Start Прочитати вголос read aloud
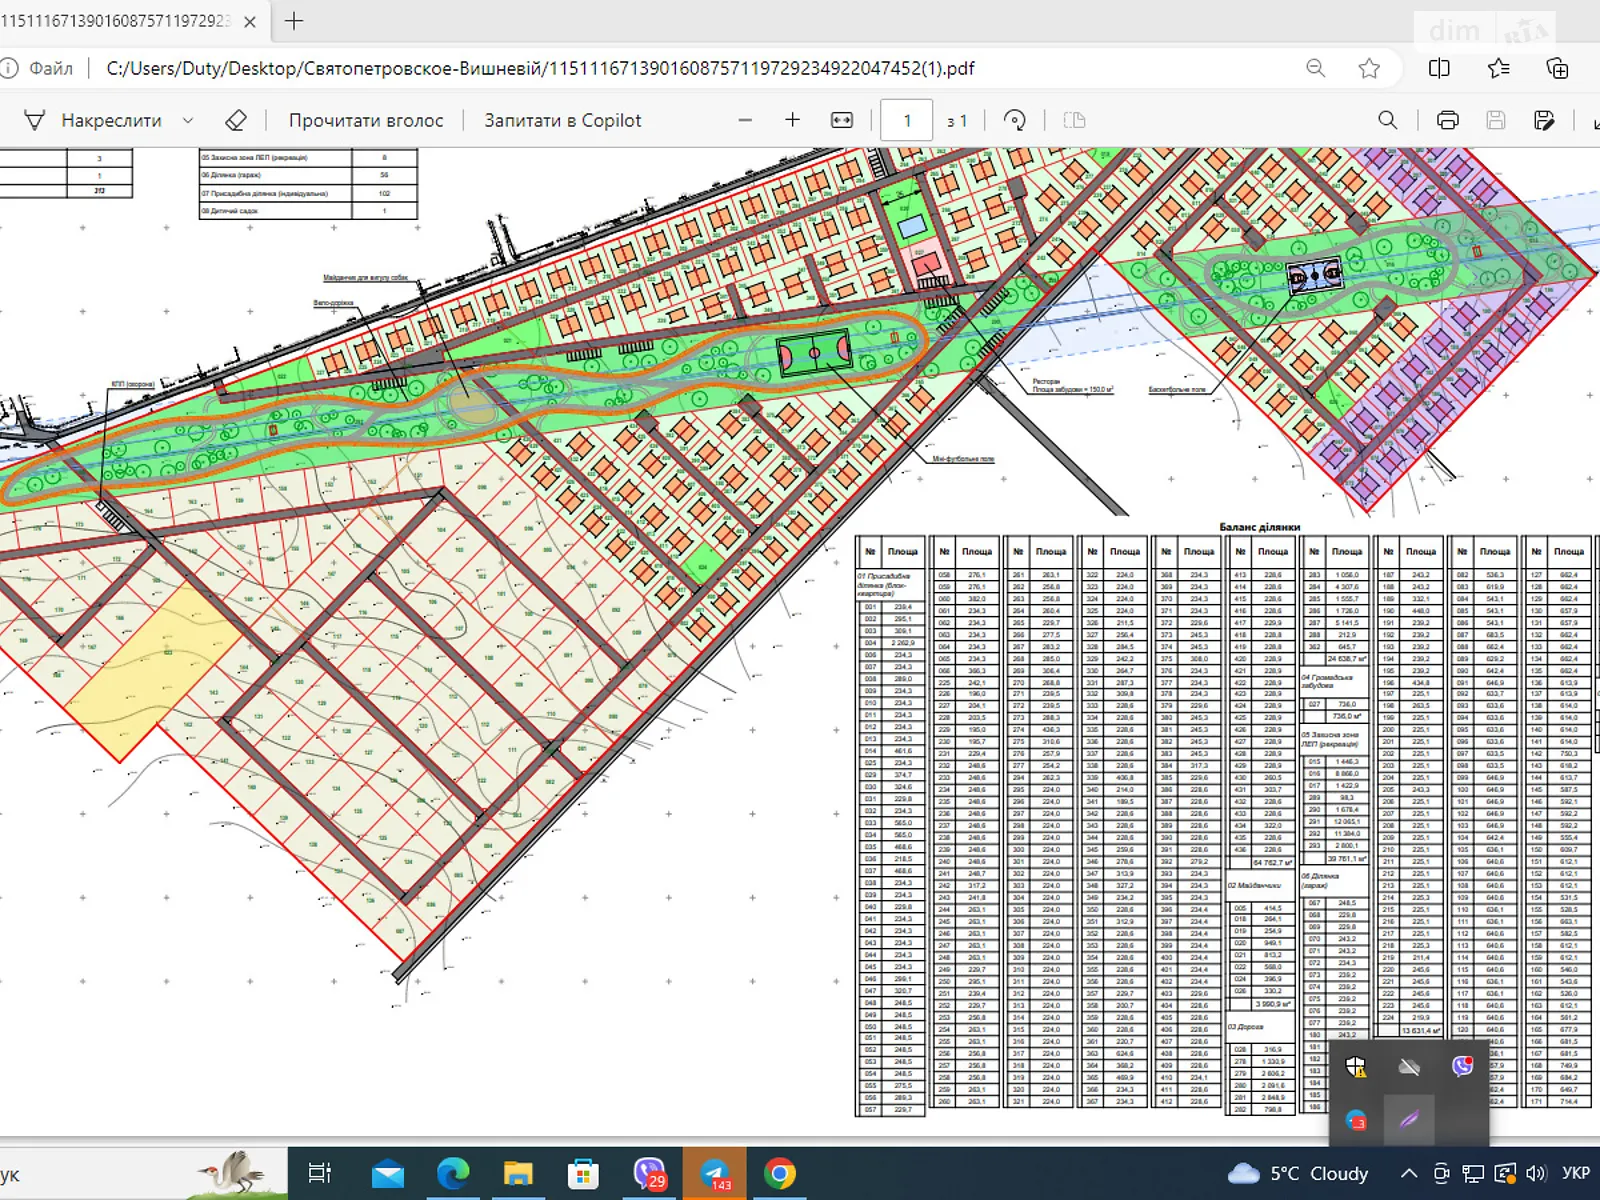The image size is (1600, 1200). tap(366, 120)
